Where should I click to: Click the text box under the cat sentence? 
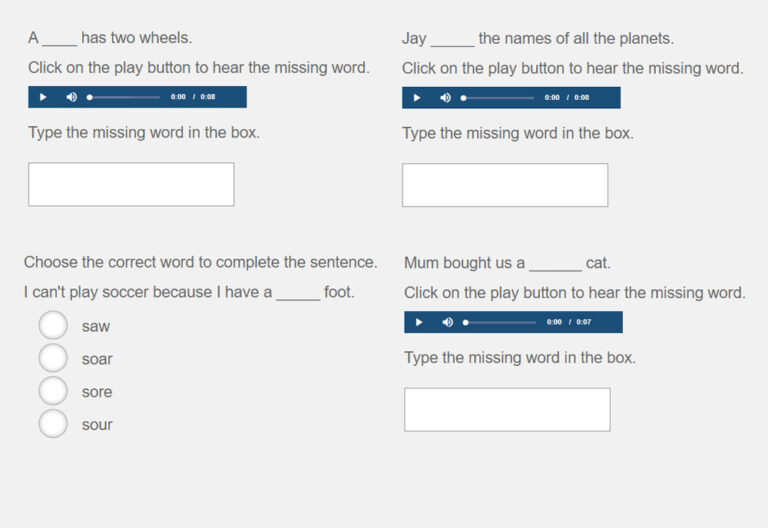tap(507, 409)
